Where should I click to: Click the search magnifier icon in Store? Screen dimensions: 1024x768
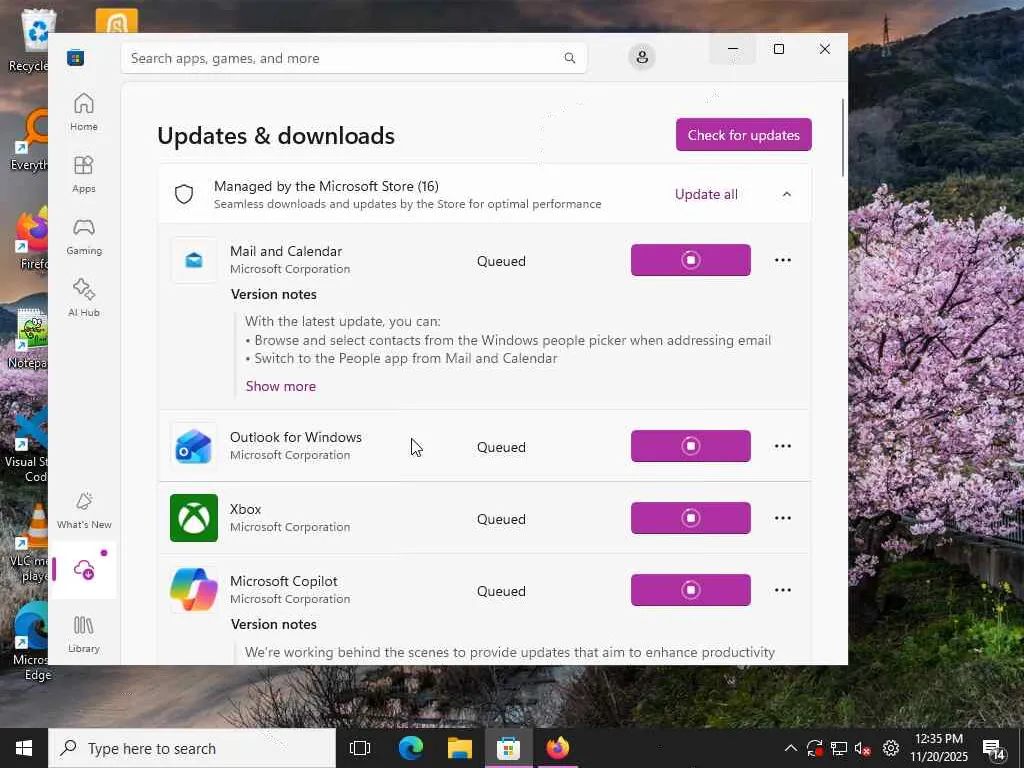569,58
